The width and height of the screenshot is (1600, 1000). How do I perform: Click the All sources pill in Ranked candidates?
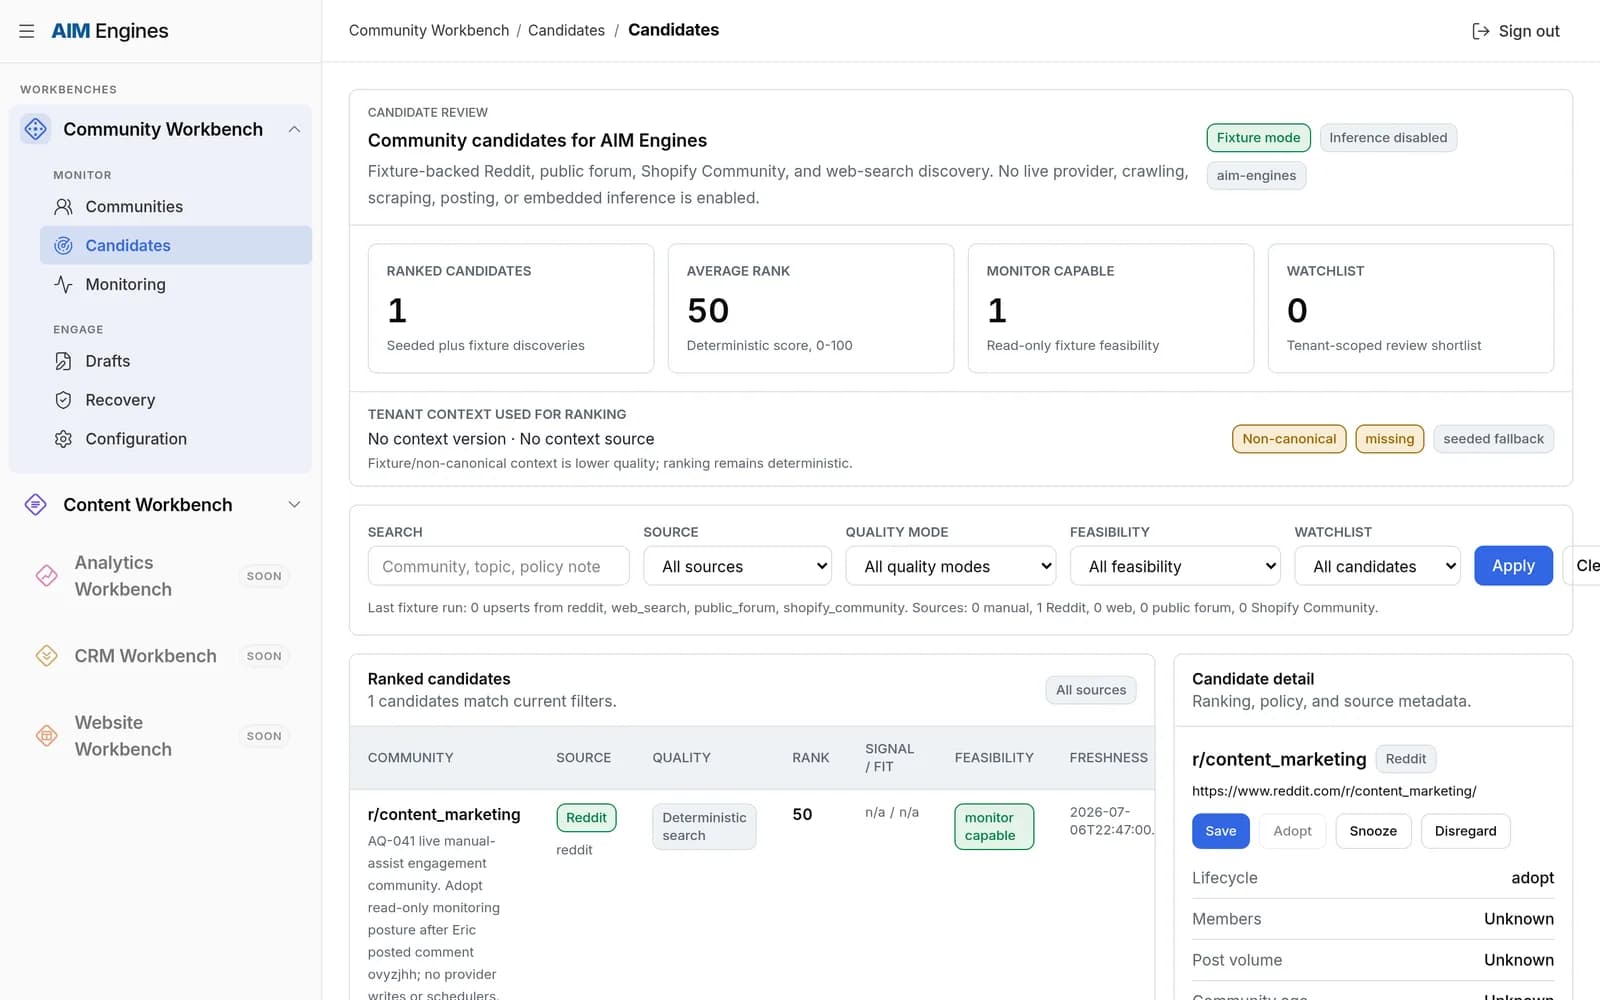tap(1091, 690)
